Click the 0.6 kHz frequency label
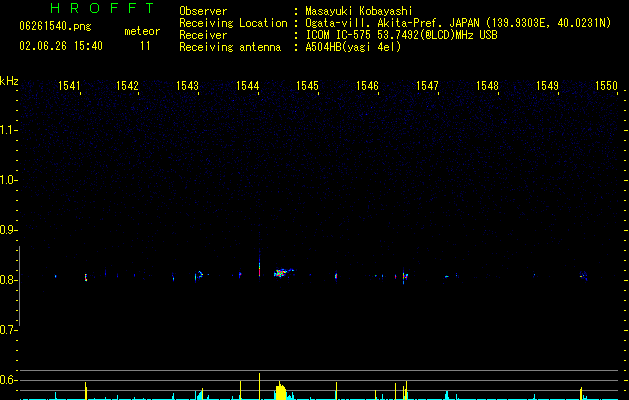Screen dimensions: 629x400 click(8, 380)
